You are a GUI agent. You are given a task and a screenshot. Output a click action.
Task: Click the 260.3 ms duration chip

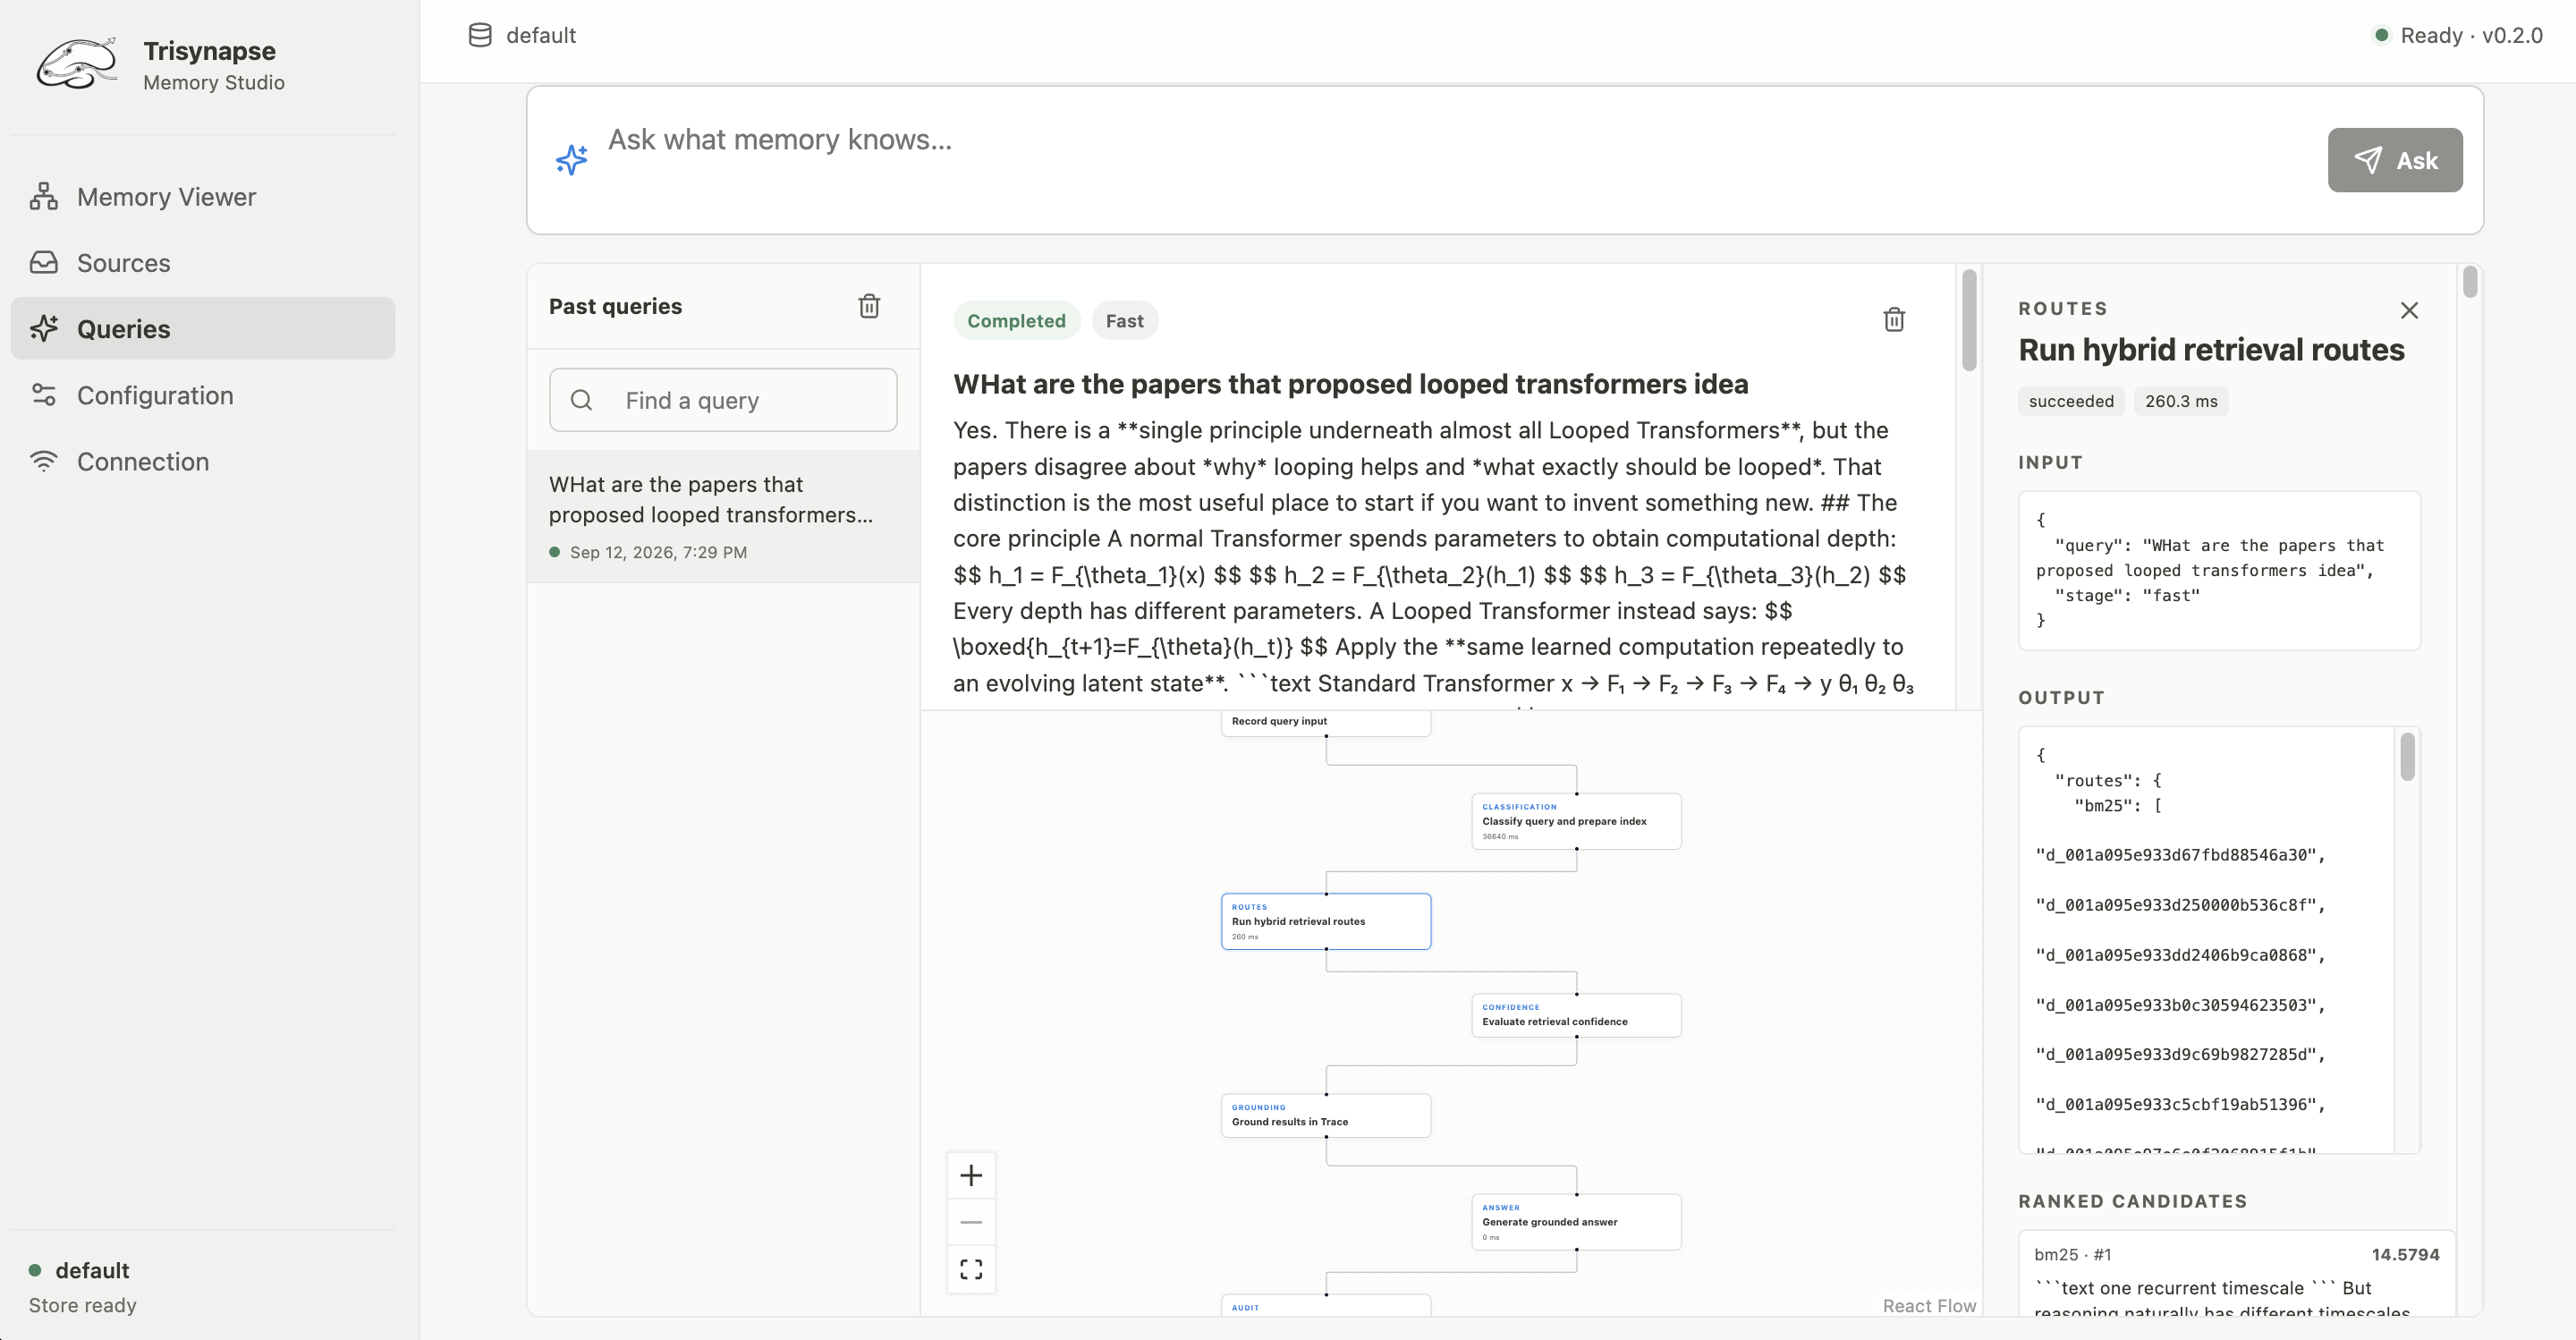click(2181, 401)
